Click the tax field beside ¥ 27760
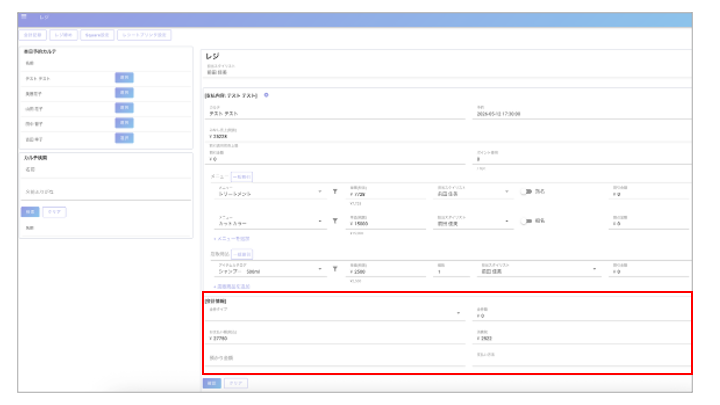Image resolution: width=720 pixels, height=405 pixels. (581, 336)
